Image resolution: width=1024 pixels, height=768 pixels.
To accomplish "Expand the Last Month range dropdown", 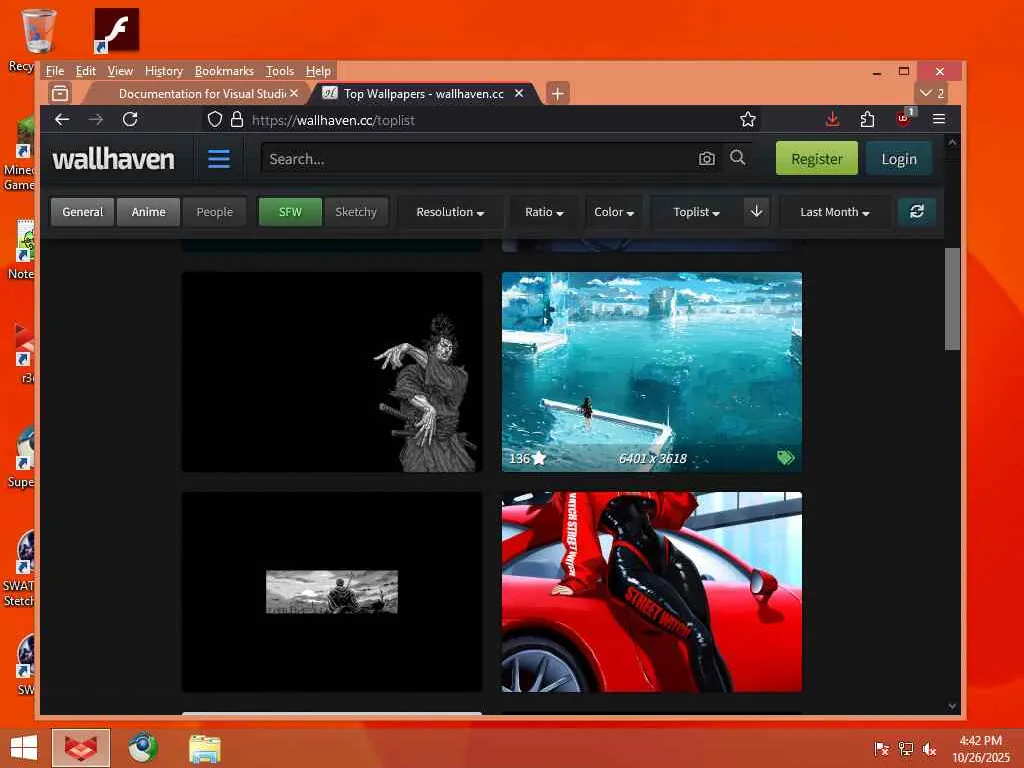I will coord(835,212).
